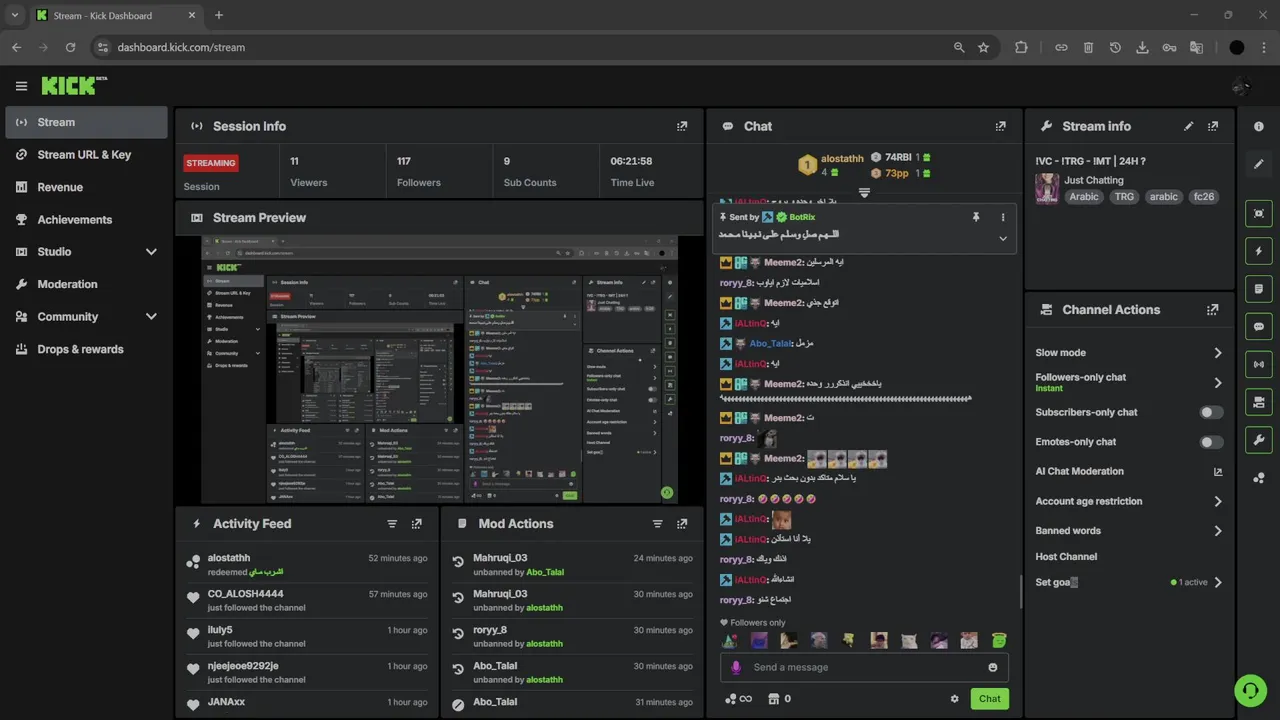The image size is (1280, 720).
Task: Bookmark this page with the star icon
Action: click(983, 47)
